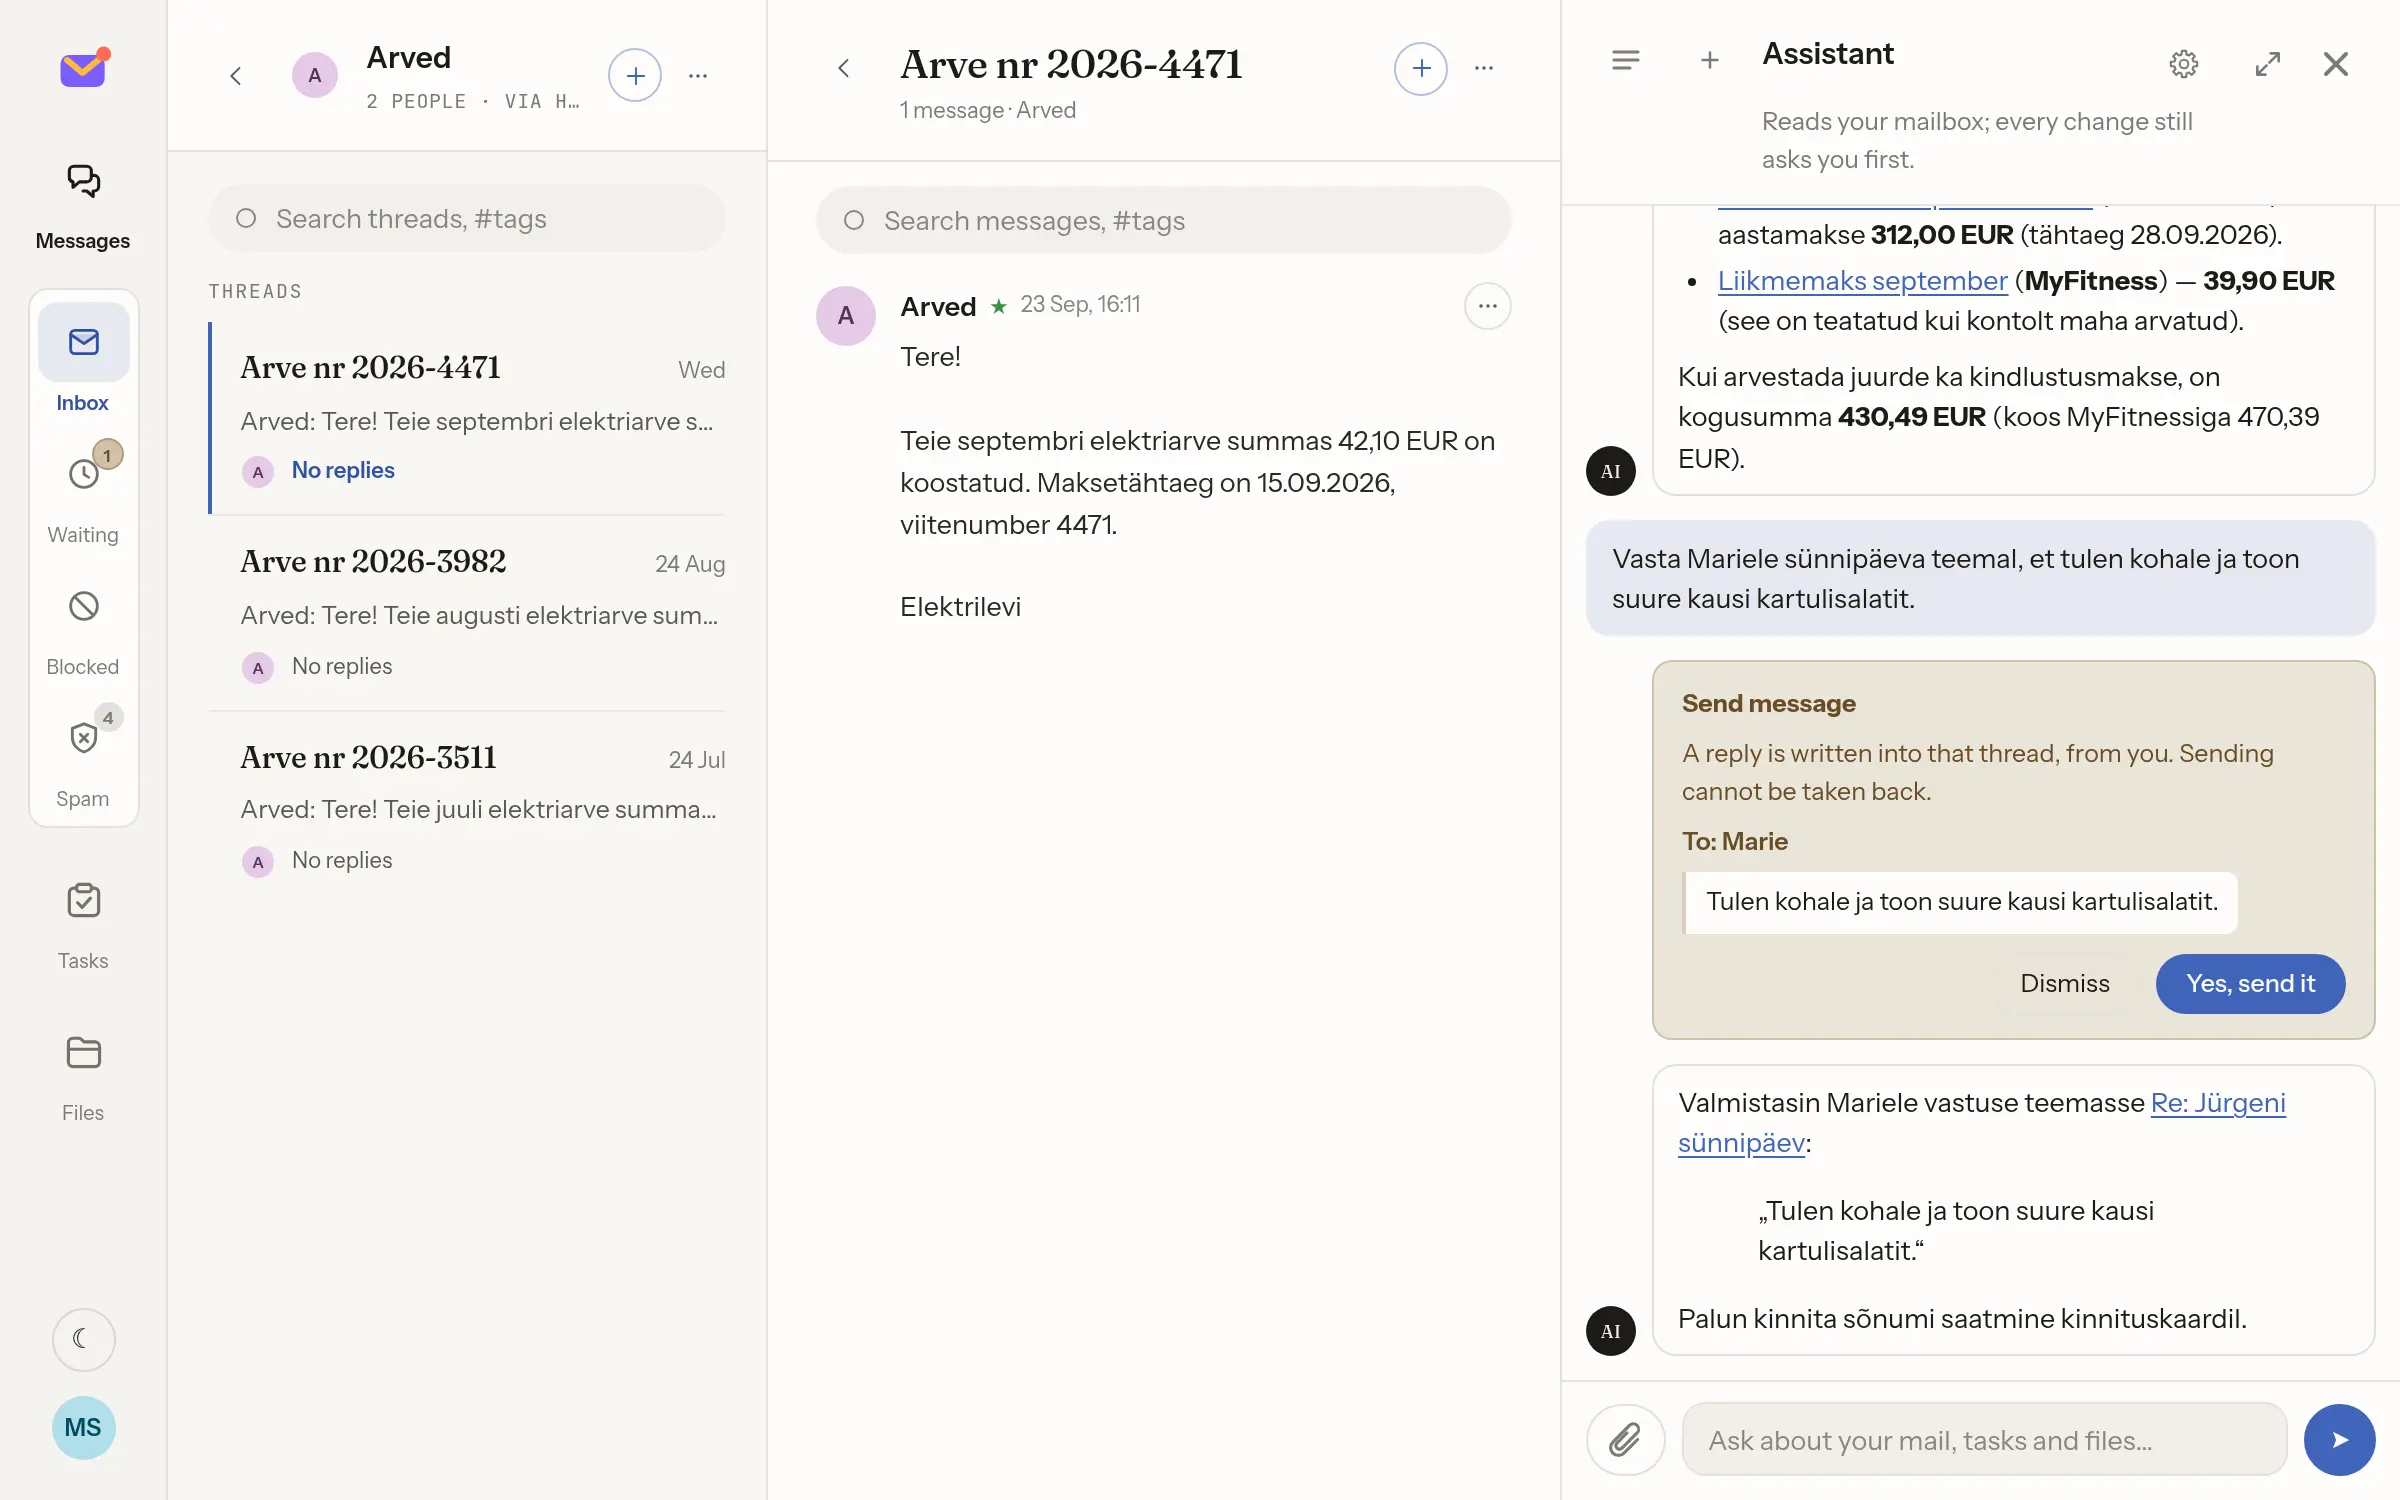Open the Messages section icon

coord(83,181)
